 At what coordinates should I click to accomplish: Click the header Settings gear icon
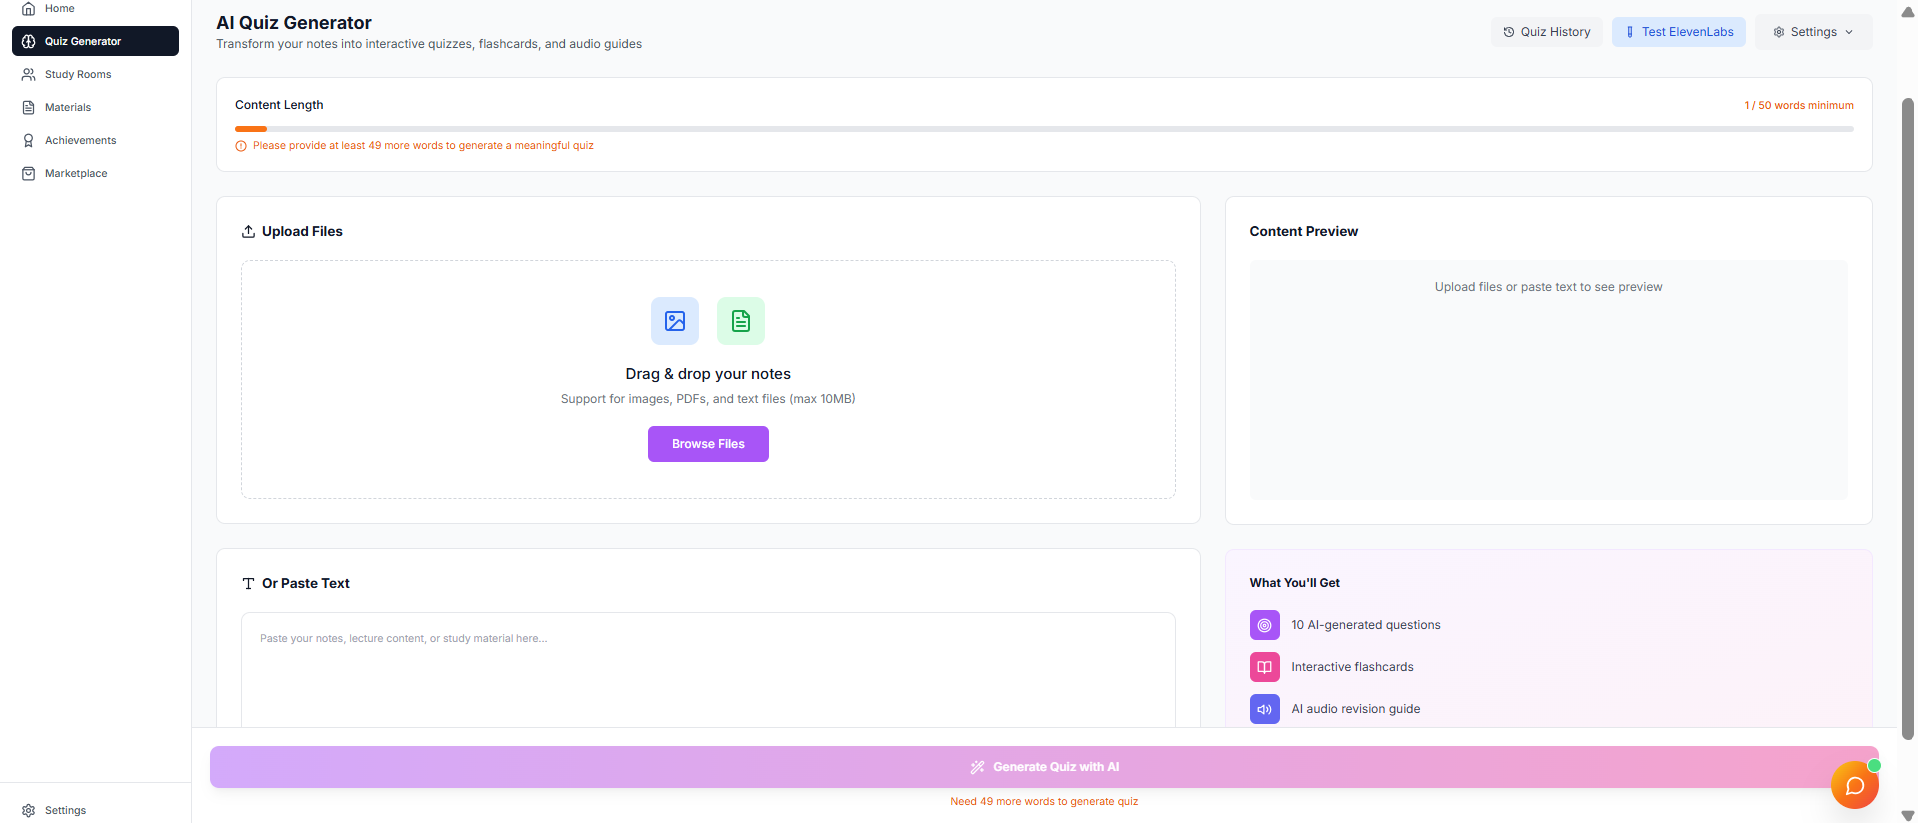(1779, 32)
